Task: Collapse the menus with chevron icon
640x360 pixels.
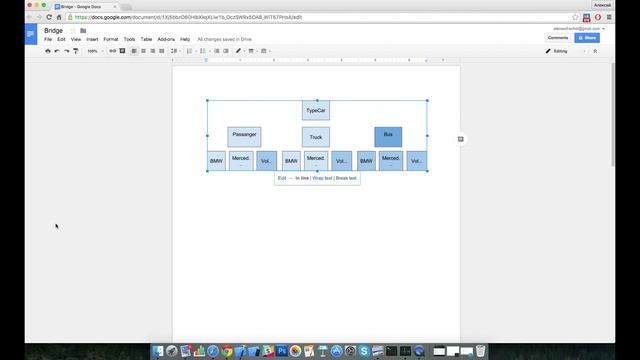Action: [595, 51]
